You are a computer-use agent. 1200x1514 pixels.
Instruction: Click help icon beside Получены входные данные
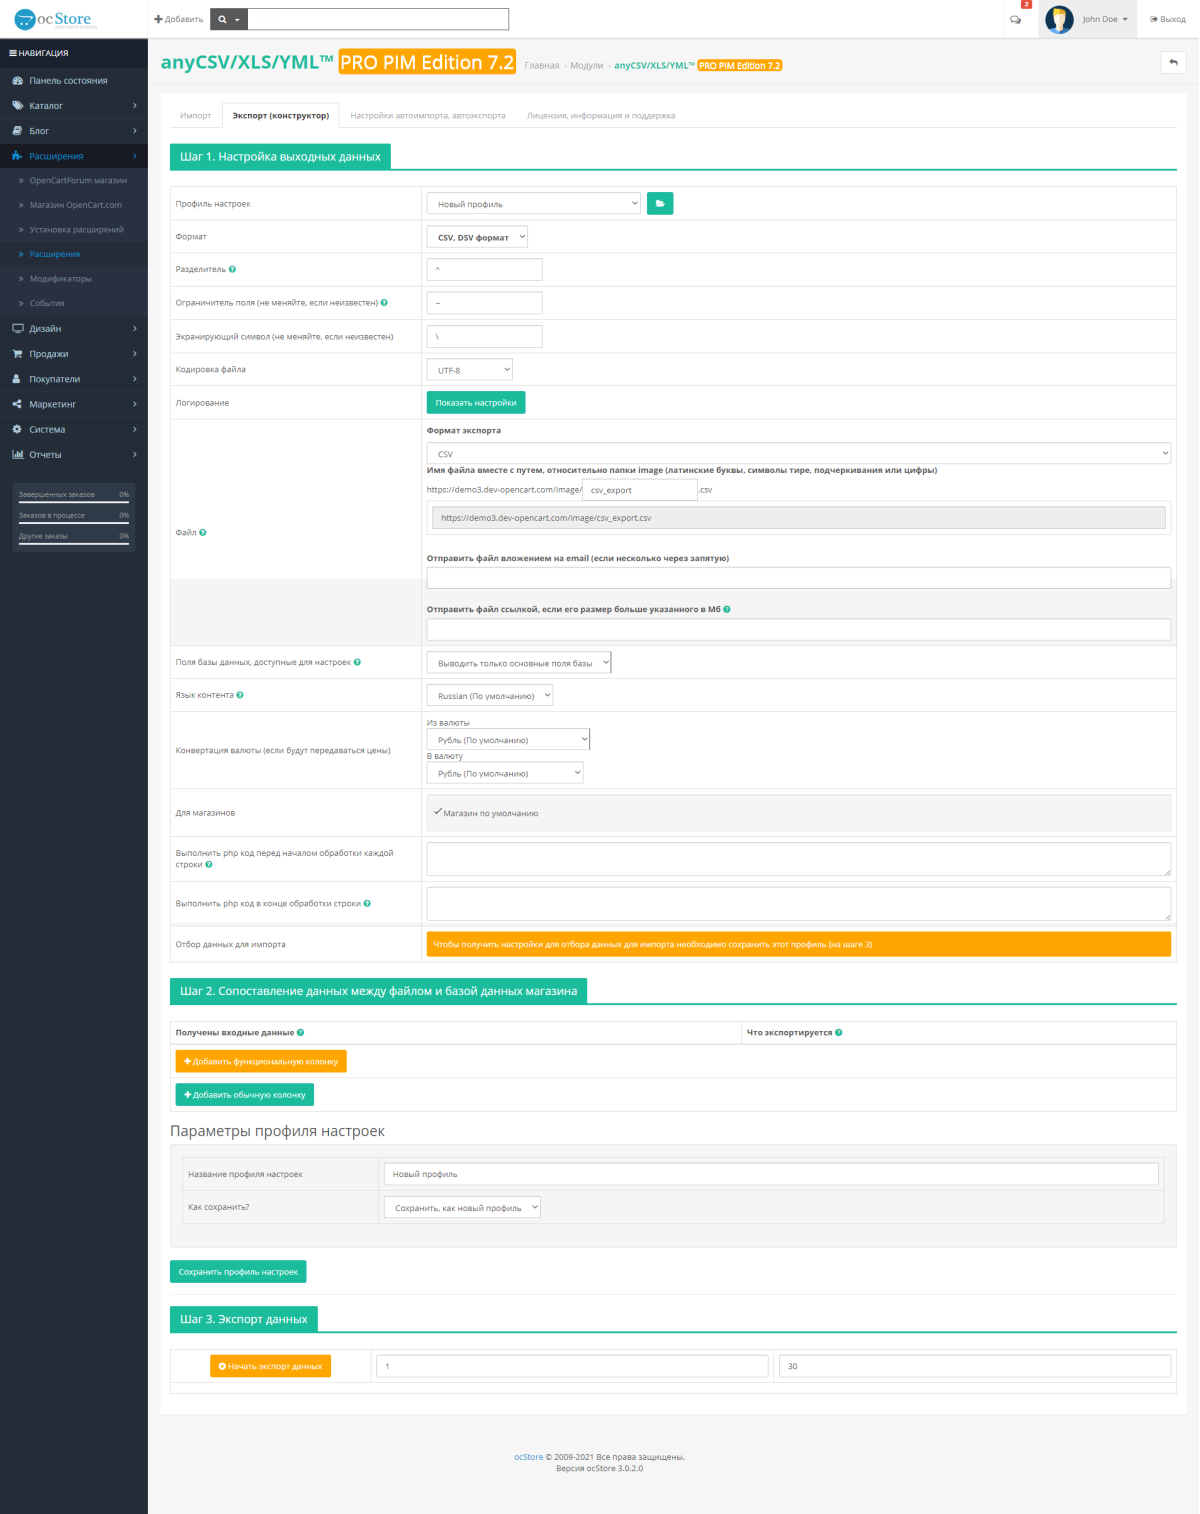pyautogui.click(x=301, y=1032)
